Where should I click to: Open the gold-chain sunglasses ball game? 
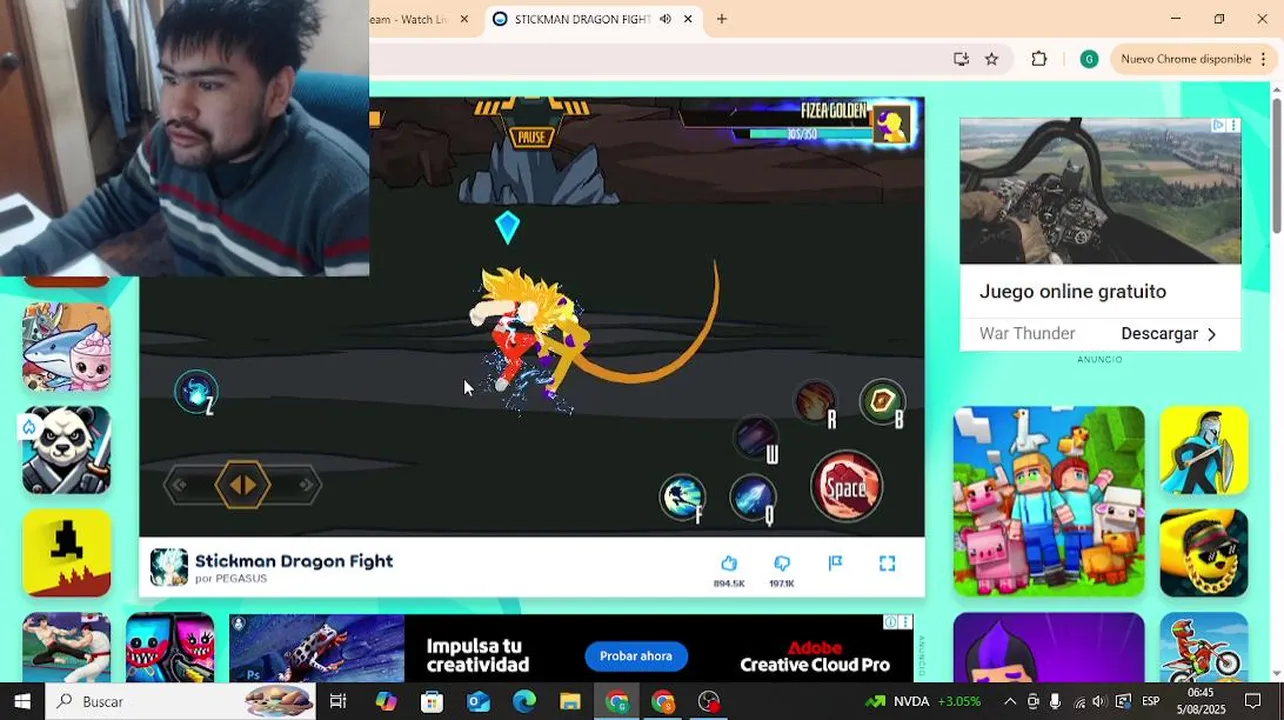click(1204, 553)
